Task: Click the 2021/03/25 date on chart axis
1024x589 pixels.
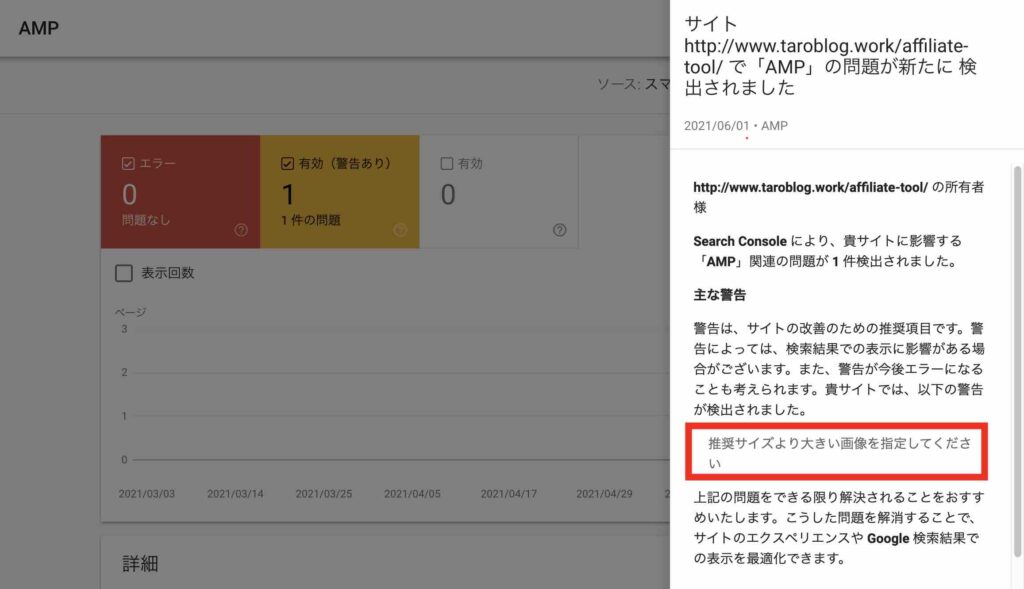Action: tap(324, 494)
